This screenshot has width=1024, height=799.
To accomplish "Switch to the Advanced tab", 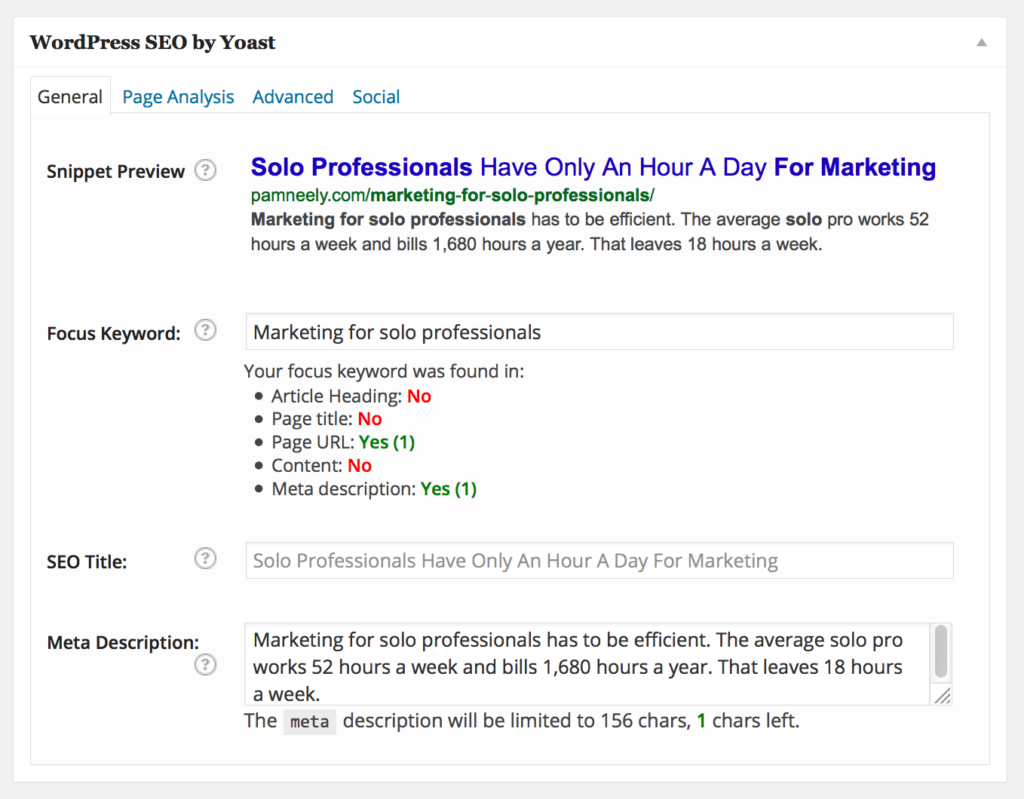I will pos(293,97).
